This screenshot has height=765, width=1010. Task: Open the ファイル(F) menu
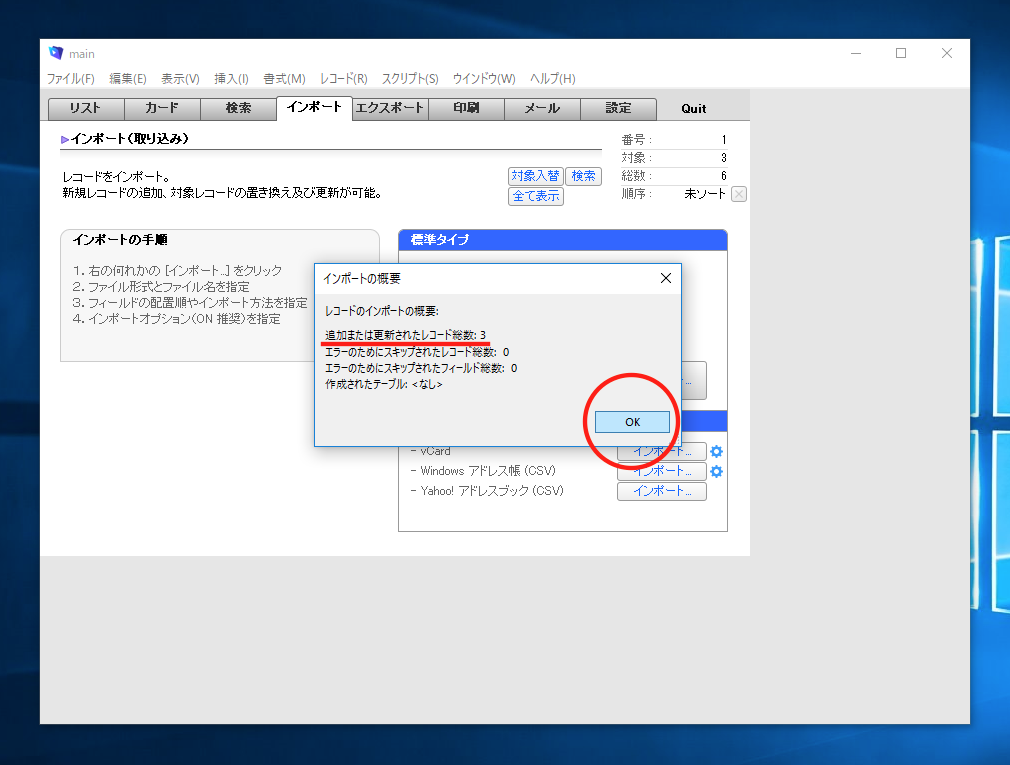coord(70,79)
